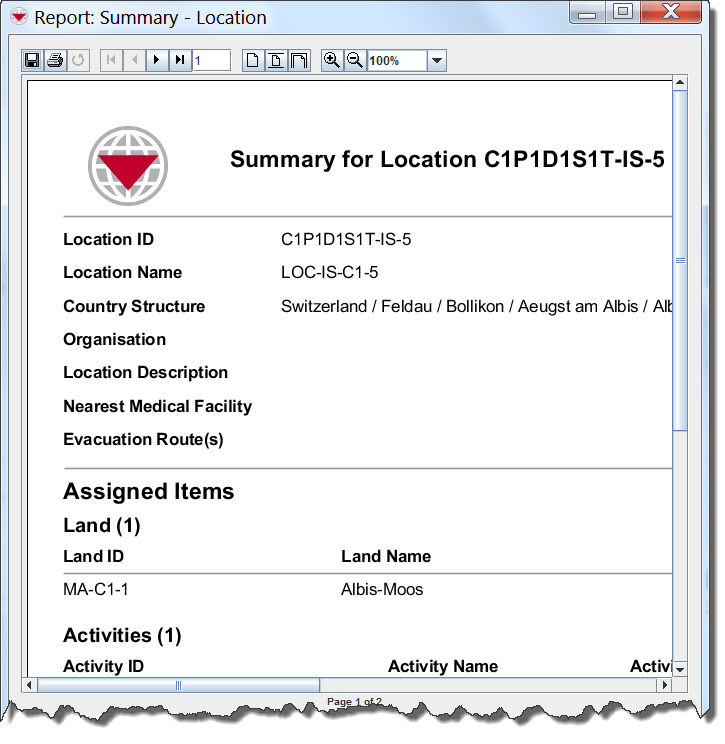Zoom in on the report
This screenshot has width=725, height=744.
(332, 61)
